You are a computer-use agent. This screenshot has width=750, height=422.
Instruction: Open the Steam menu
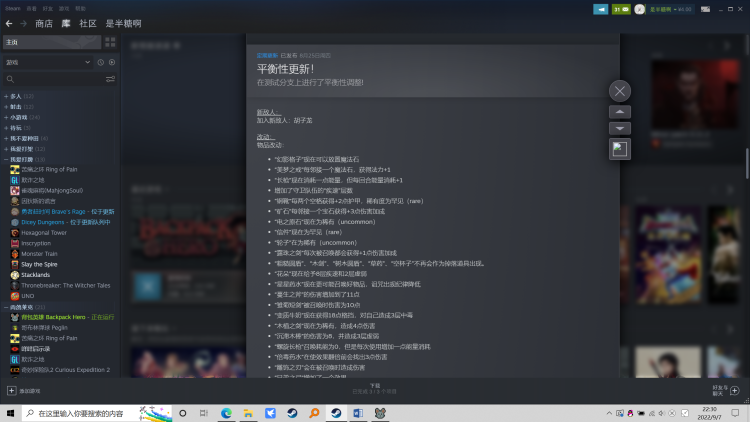pos(13,9)
